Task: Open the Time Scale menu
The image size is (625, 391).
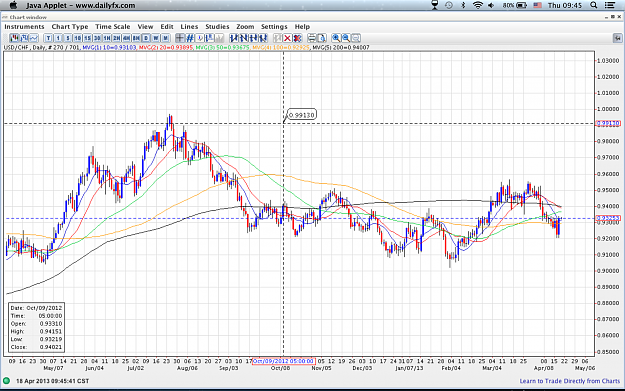Action: click(113, 26)
